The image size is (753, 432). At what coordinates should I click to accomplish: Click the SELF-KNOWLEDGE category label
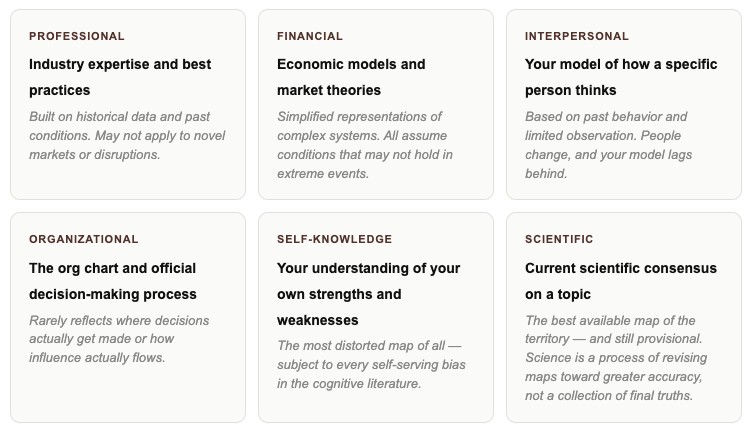(x=334, y=239)
